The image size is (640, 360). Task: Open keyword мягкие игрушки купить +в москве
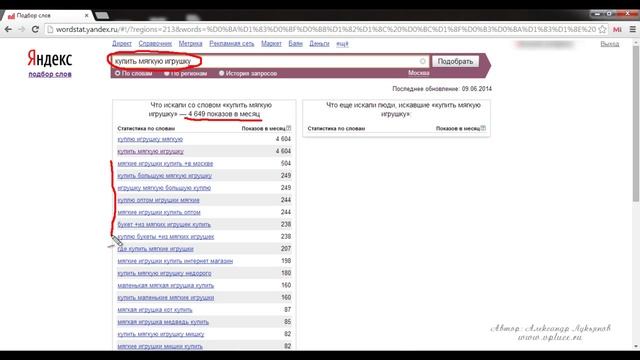tap(165, 164)
